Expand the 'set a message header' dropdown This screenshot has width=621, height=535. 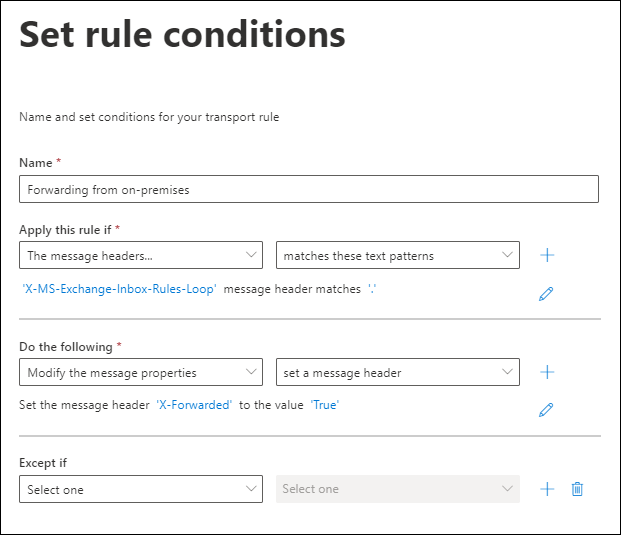click(x=398, y=373)
